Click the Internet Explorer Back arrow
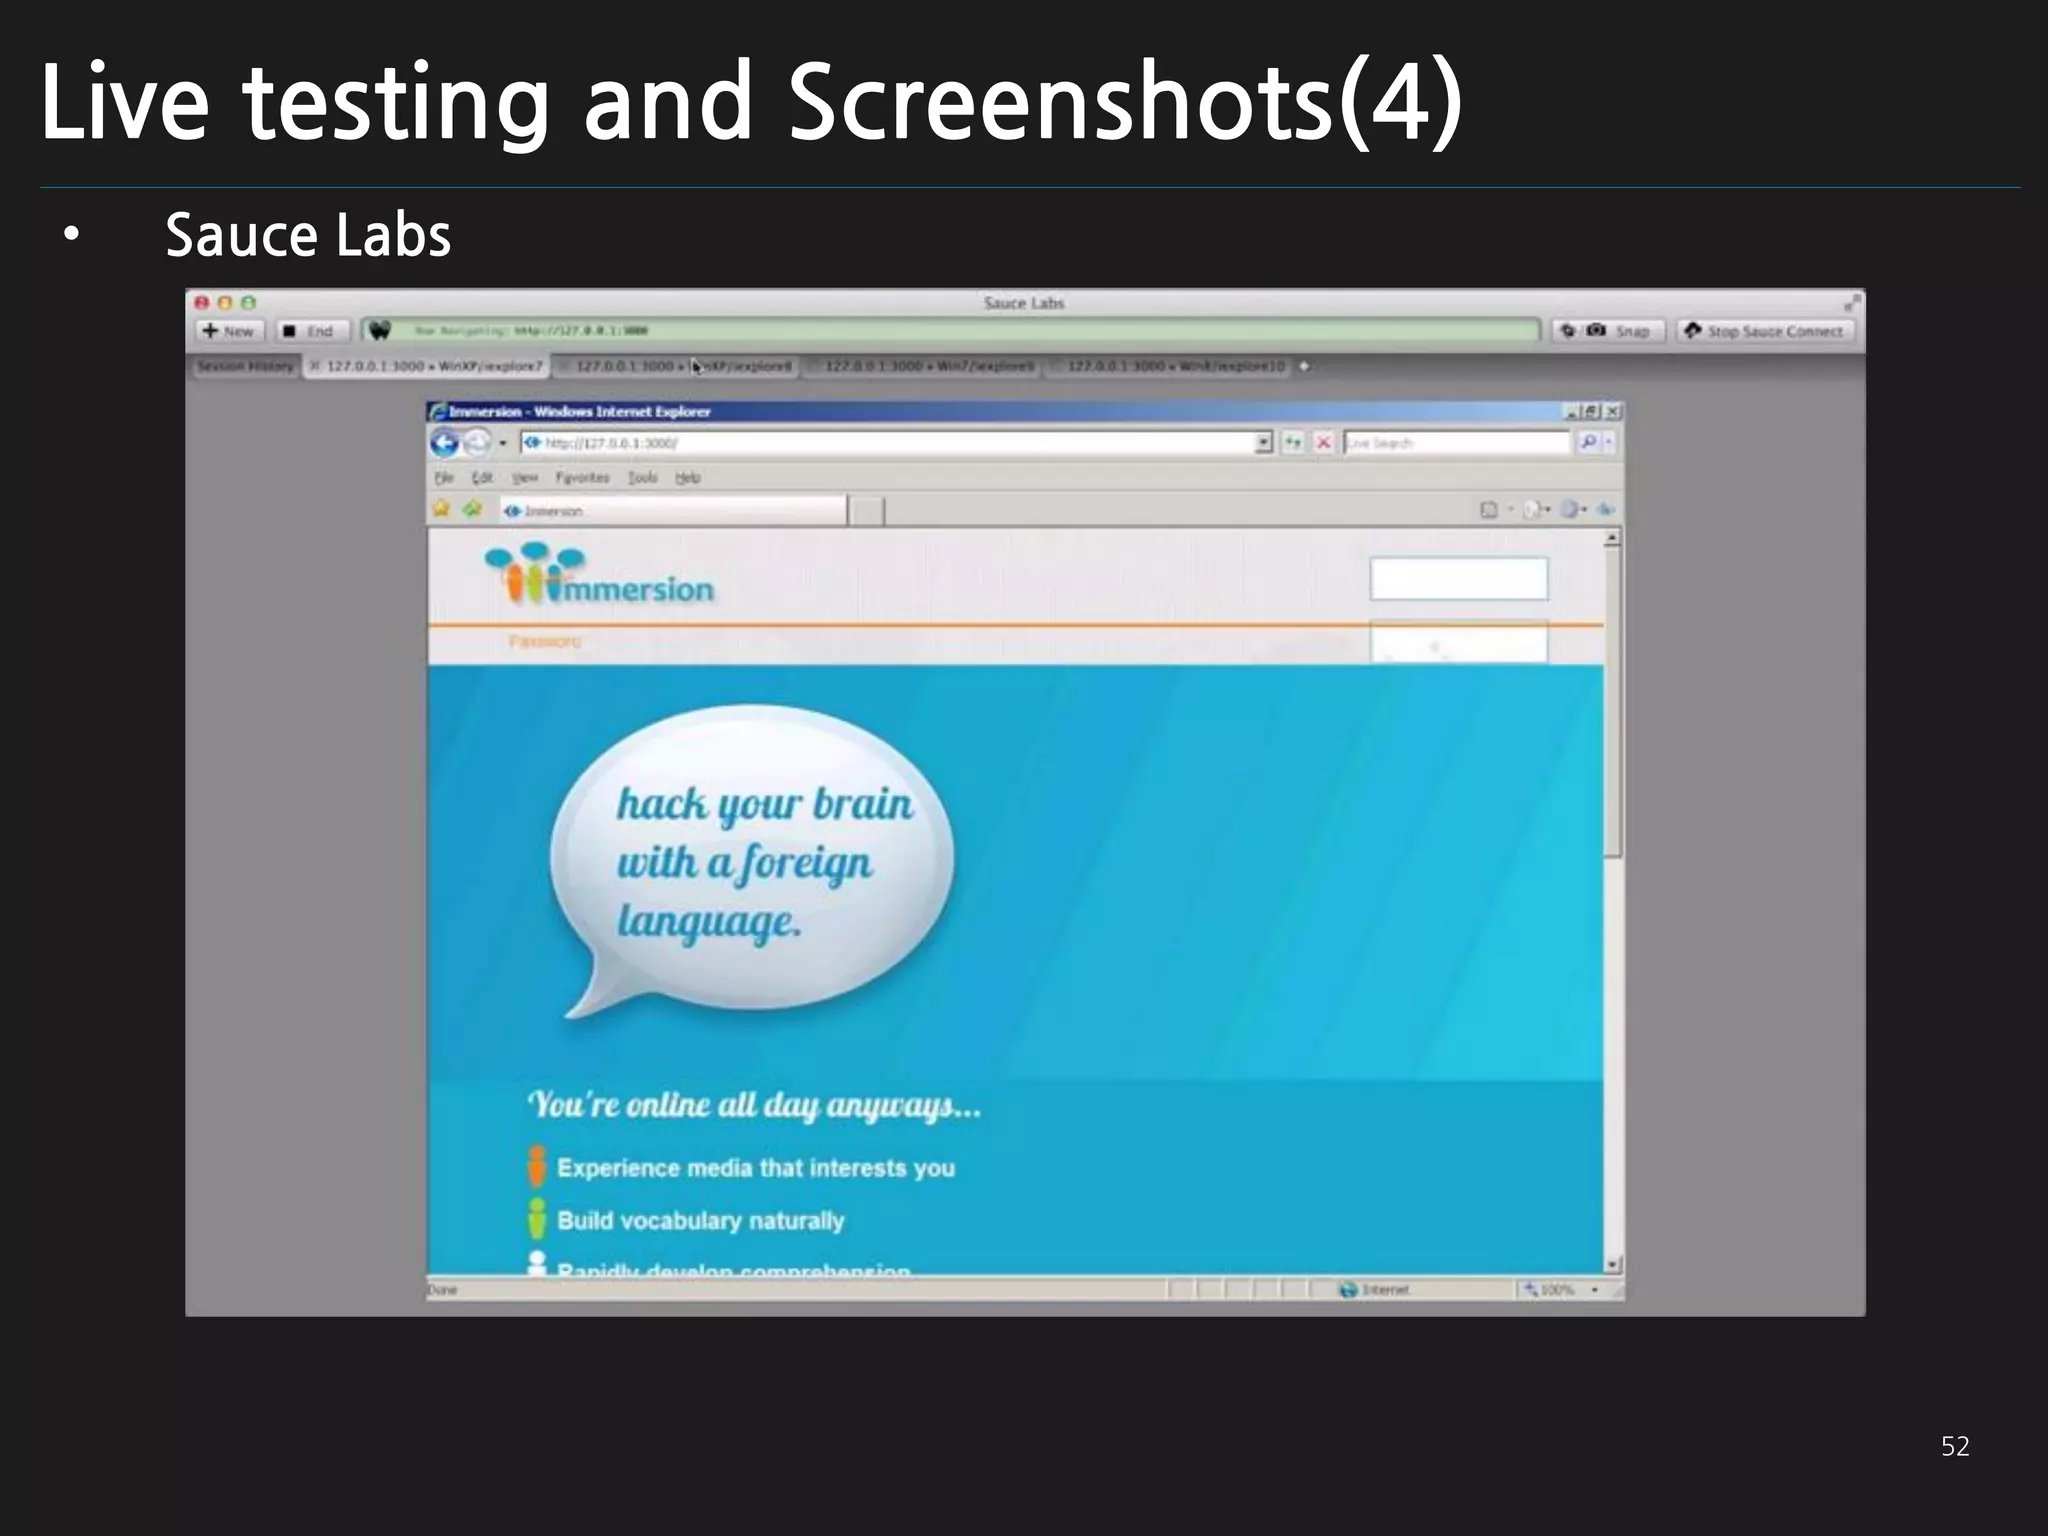 pyautogui.click(x=444, y=442)
